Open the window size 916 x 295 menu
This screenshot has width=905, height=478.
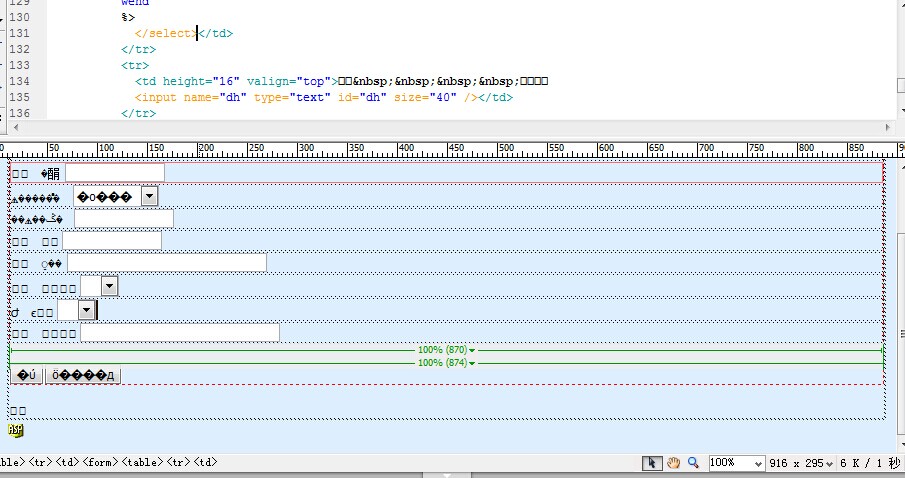[801, 463]
